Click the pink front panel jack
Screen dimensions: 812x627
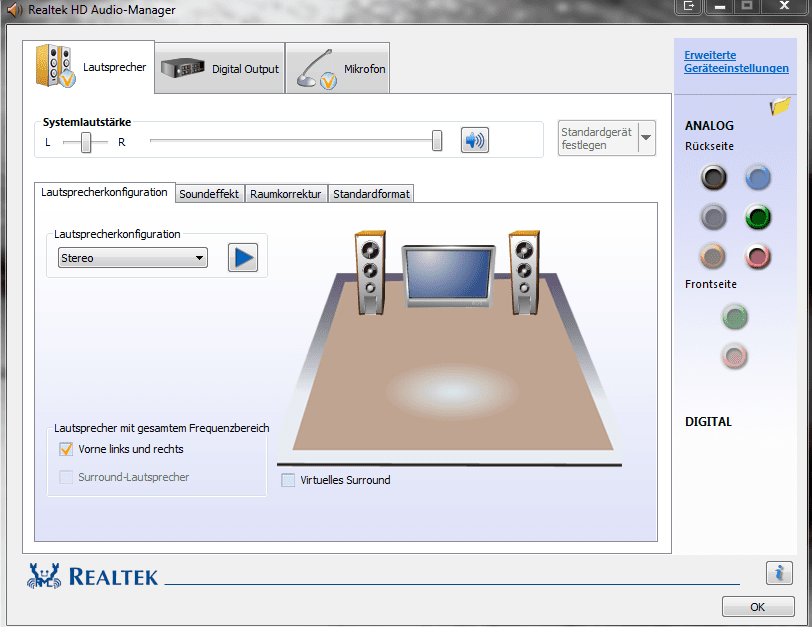pos(734,356)
